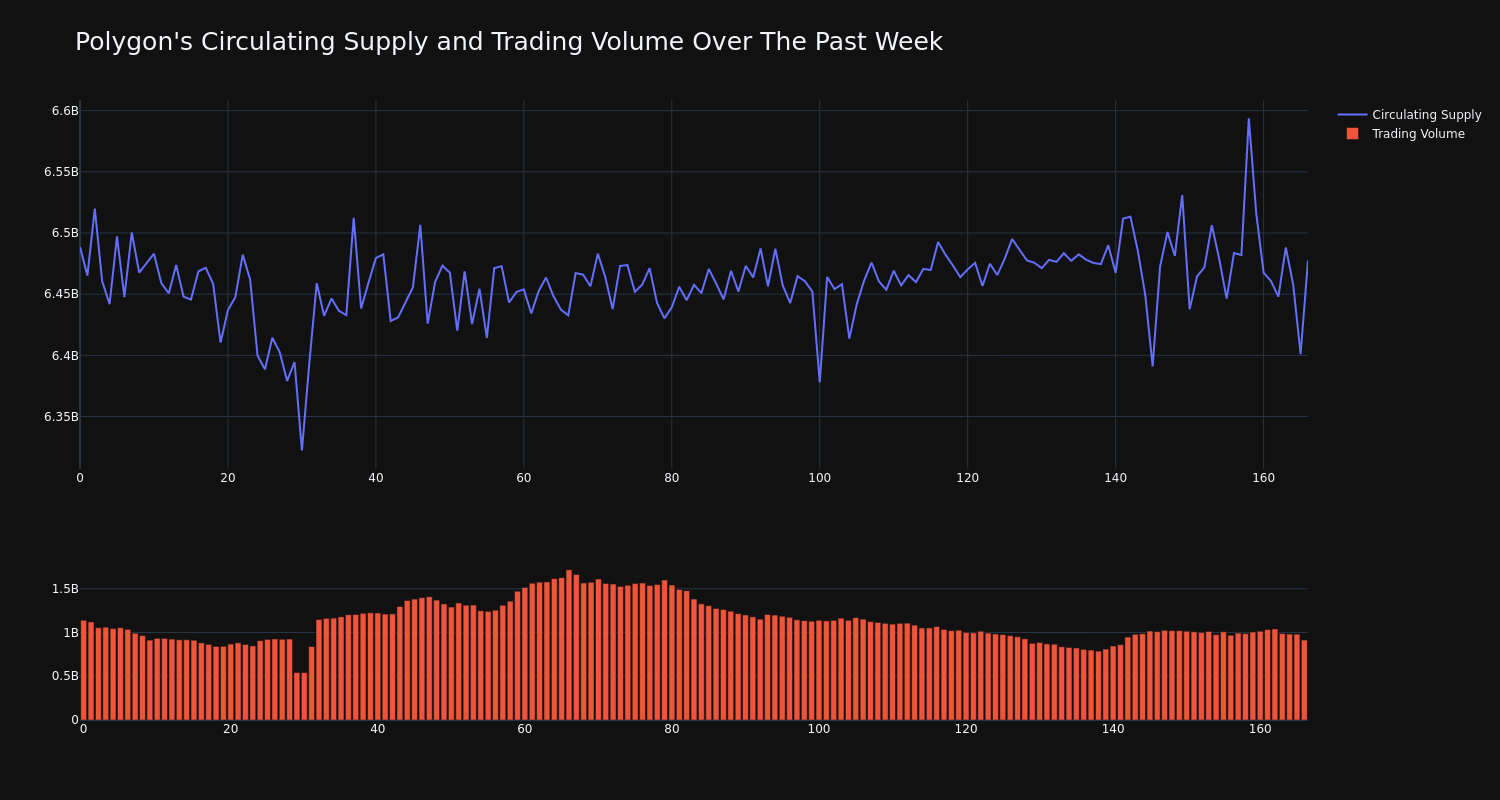Image resolution: width=1500 pixels, height=800 pixels.
Task: Click the 6.35B y-axis label
Action: tap(61, 416)
